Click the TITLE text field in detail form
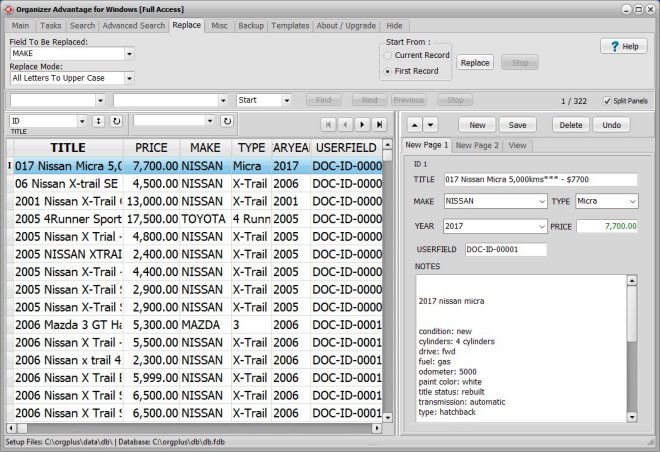Viewport: 660px width, 452px height. click(x=540, y=180)
